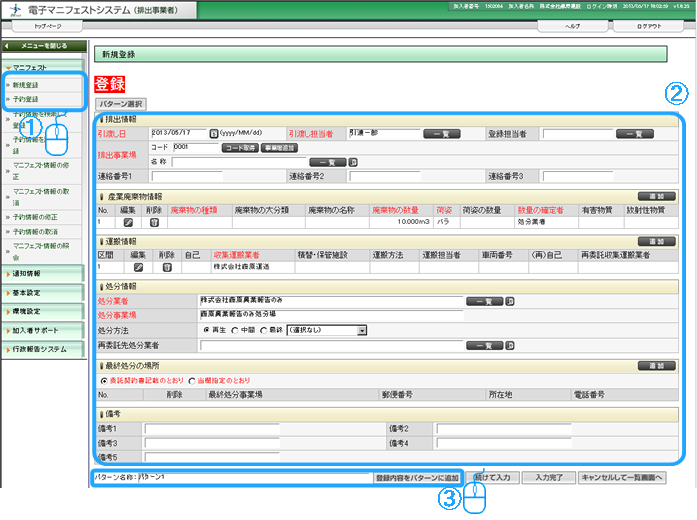
Task: Focus the 備考4 input field
Action: [504, 443]
